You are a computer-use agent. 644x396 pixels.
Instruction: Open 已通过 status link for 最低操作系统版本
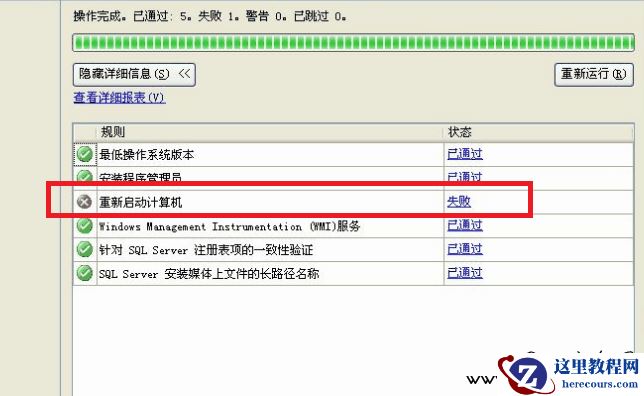[x=465, y=154]
